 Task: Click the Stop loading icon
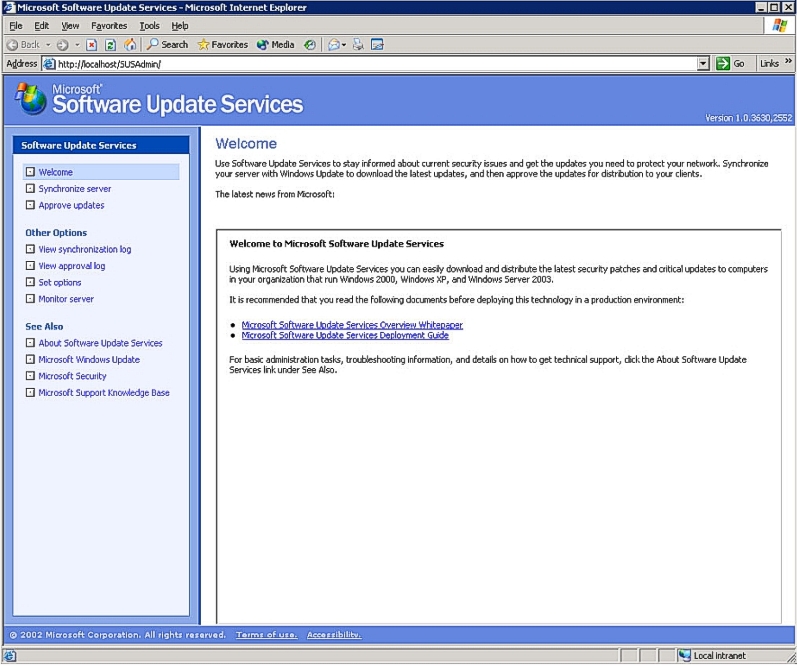pyautogui.click(x=91, y=45)
